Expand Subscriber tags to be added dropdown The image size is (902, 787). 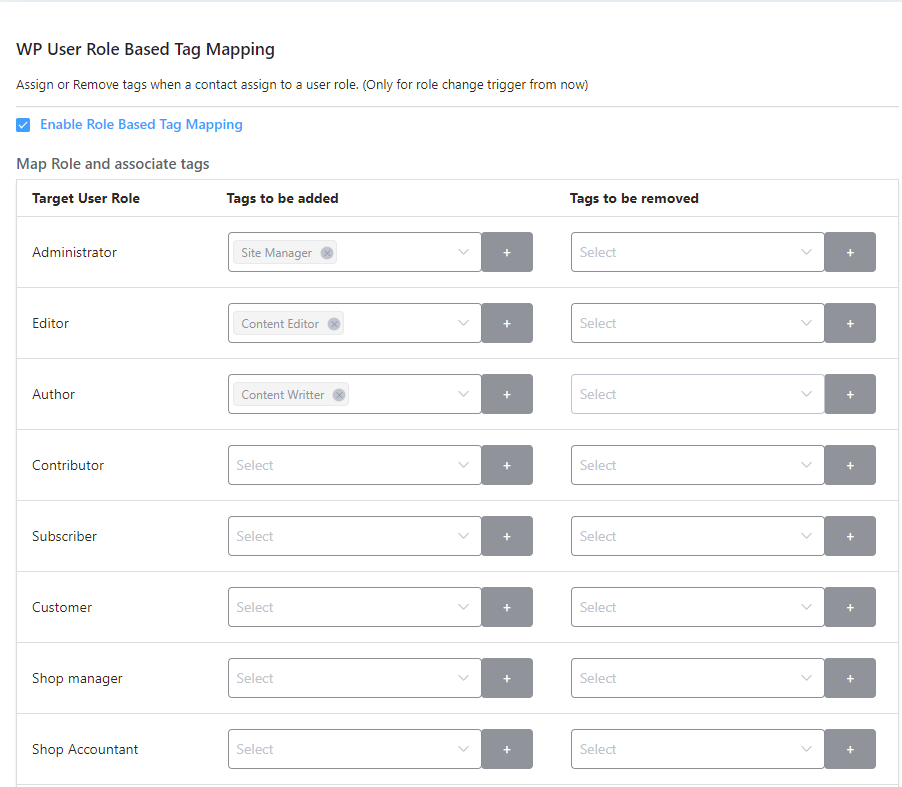tap(354, 537)
